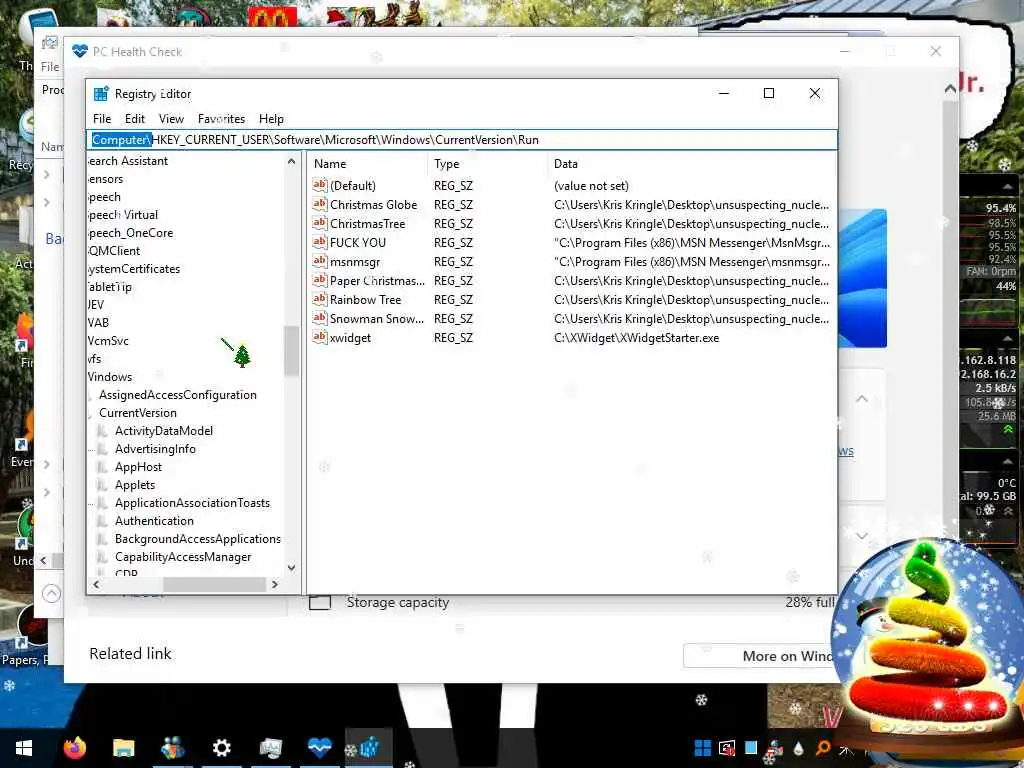The height and width of the screenshot is (768, 1024).
Task: Select the (Default) value icon
Action: pos(319,185)
